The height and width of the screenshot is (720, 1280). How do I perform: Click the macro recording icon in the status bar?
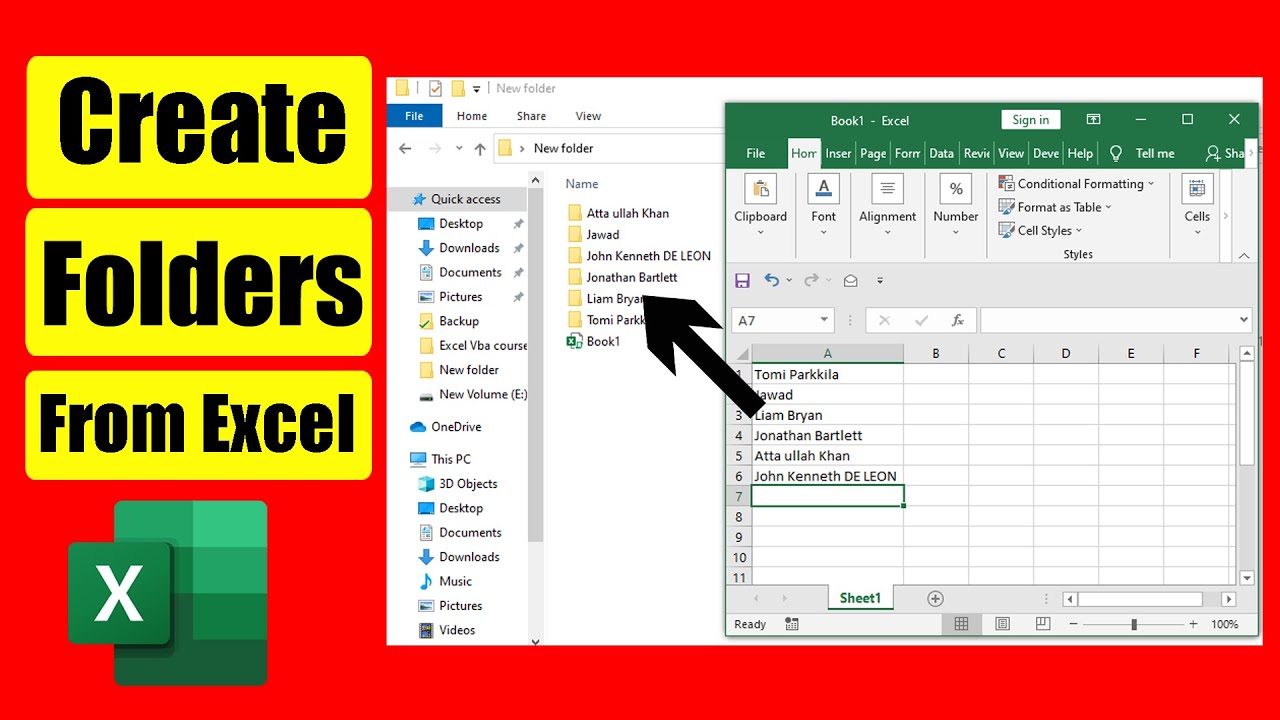click(792, 624)
